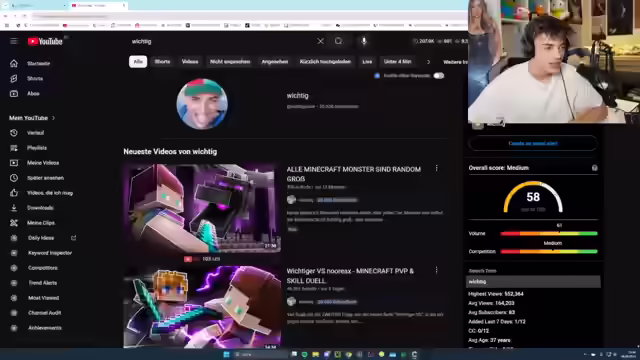
Task: Click the browser back arrow
Action: pyautogui.click(x=6, y=16)
